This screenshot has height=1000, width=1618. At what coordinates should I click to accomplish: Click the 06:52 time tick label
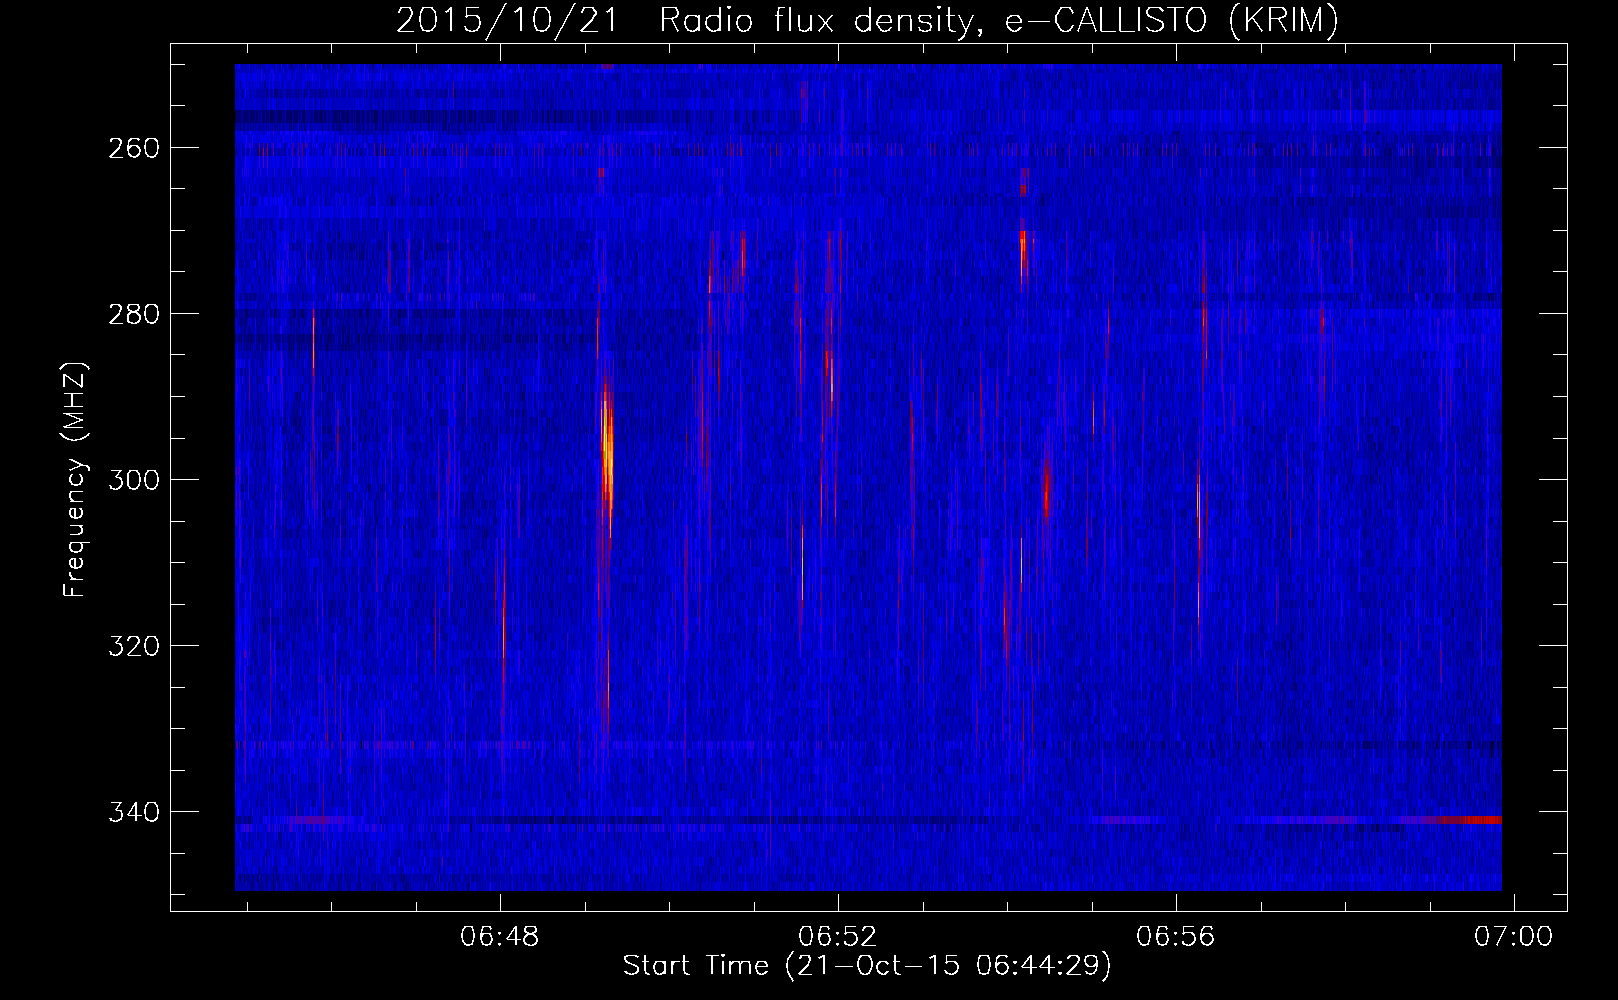coord(838,937)
